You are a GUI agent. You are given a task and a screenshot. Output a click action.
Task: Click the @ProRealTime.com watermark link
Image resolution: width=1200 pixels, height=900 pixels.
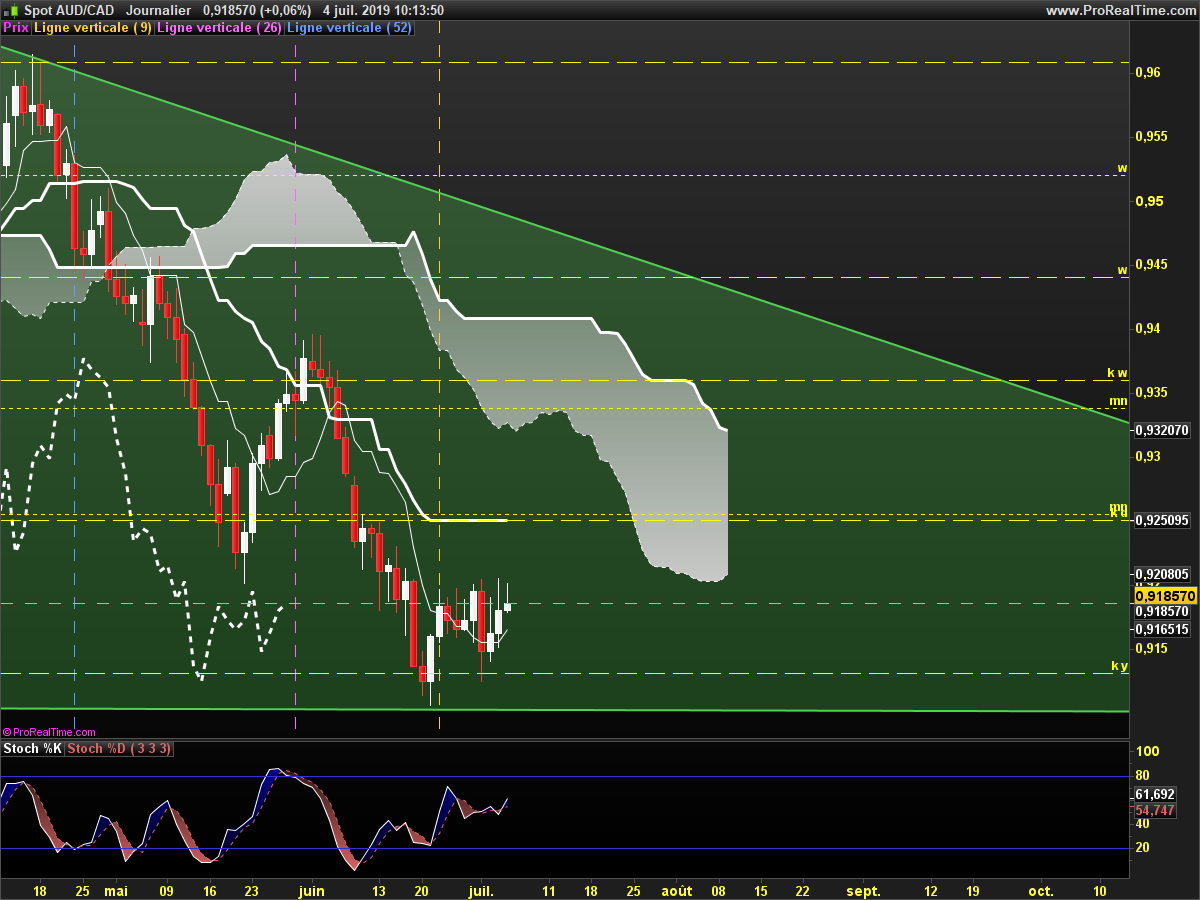[x=49, y=732]
